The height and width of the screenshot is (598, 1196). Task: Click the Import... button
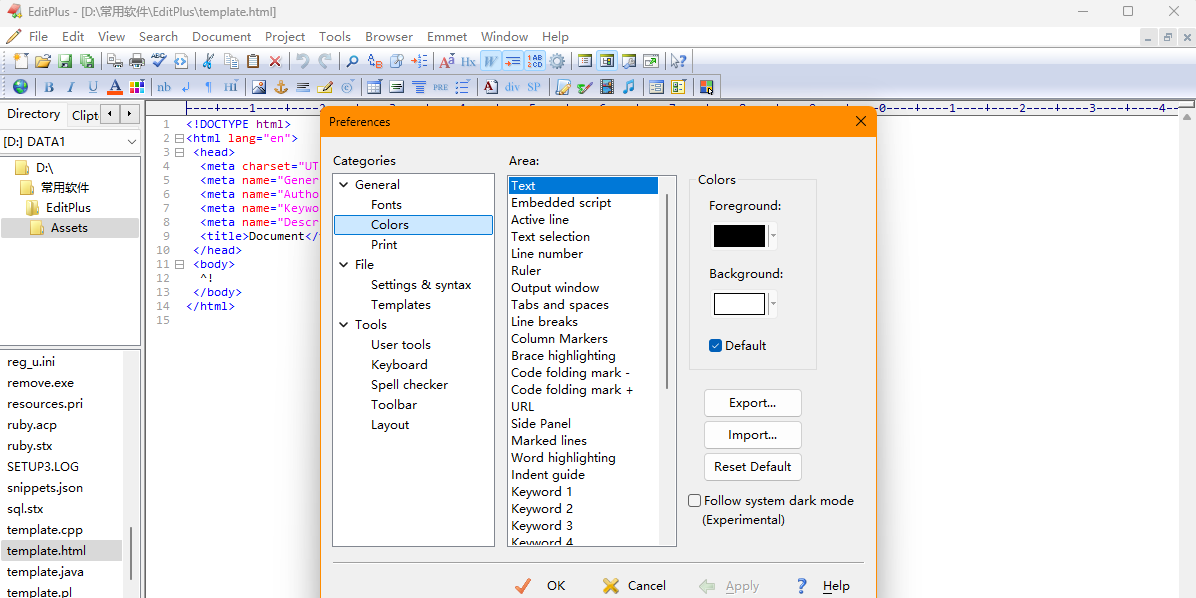point(753,435)
